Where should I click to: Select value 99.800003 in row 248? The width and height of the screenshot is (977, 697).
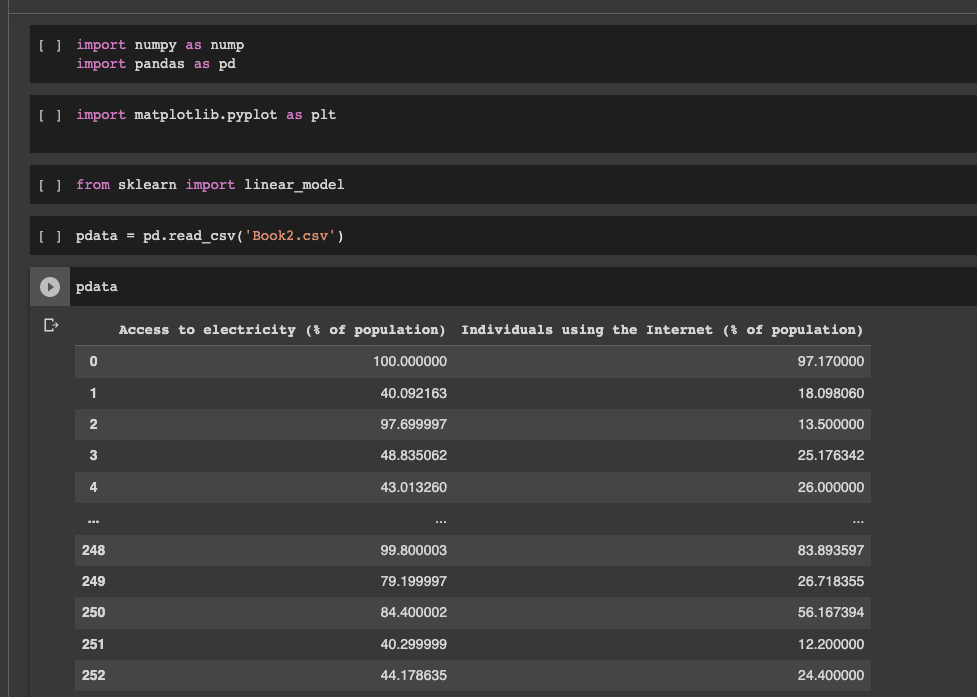[414, 550]
